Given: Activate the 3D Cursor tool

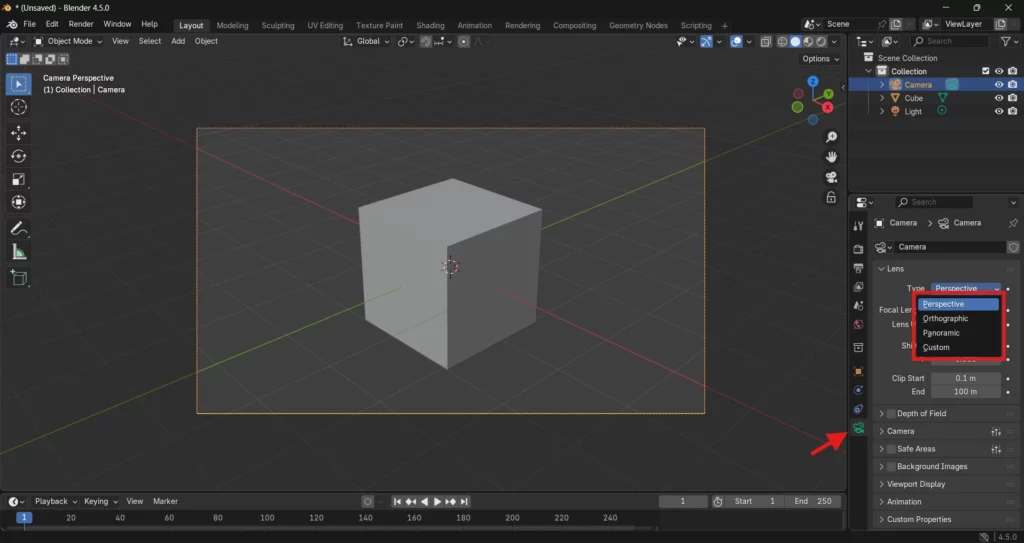Looking at the screenshot, I should (x=18, y=107).
